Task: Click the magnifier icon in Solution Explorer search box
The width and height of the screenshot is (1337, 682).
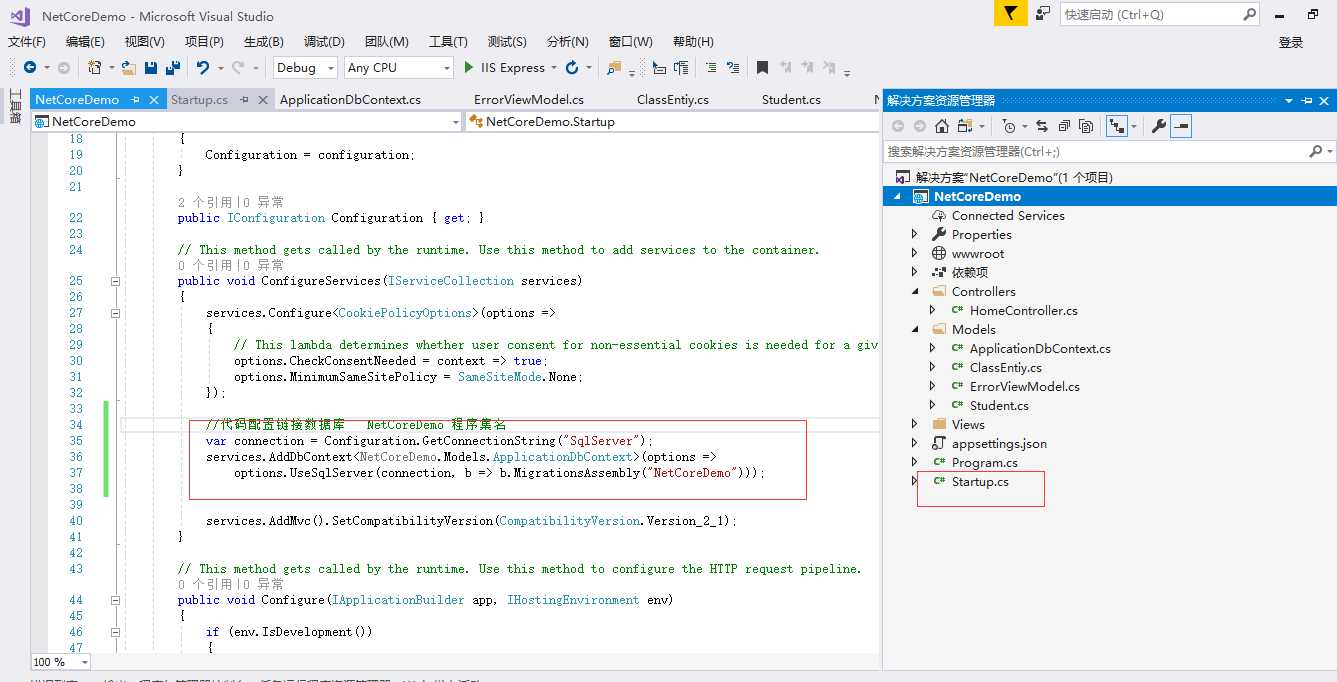Action: pyautogui.click(x=1316, y=151)
